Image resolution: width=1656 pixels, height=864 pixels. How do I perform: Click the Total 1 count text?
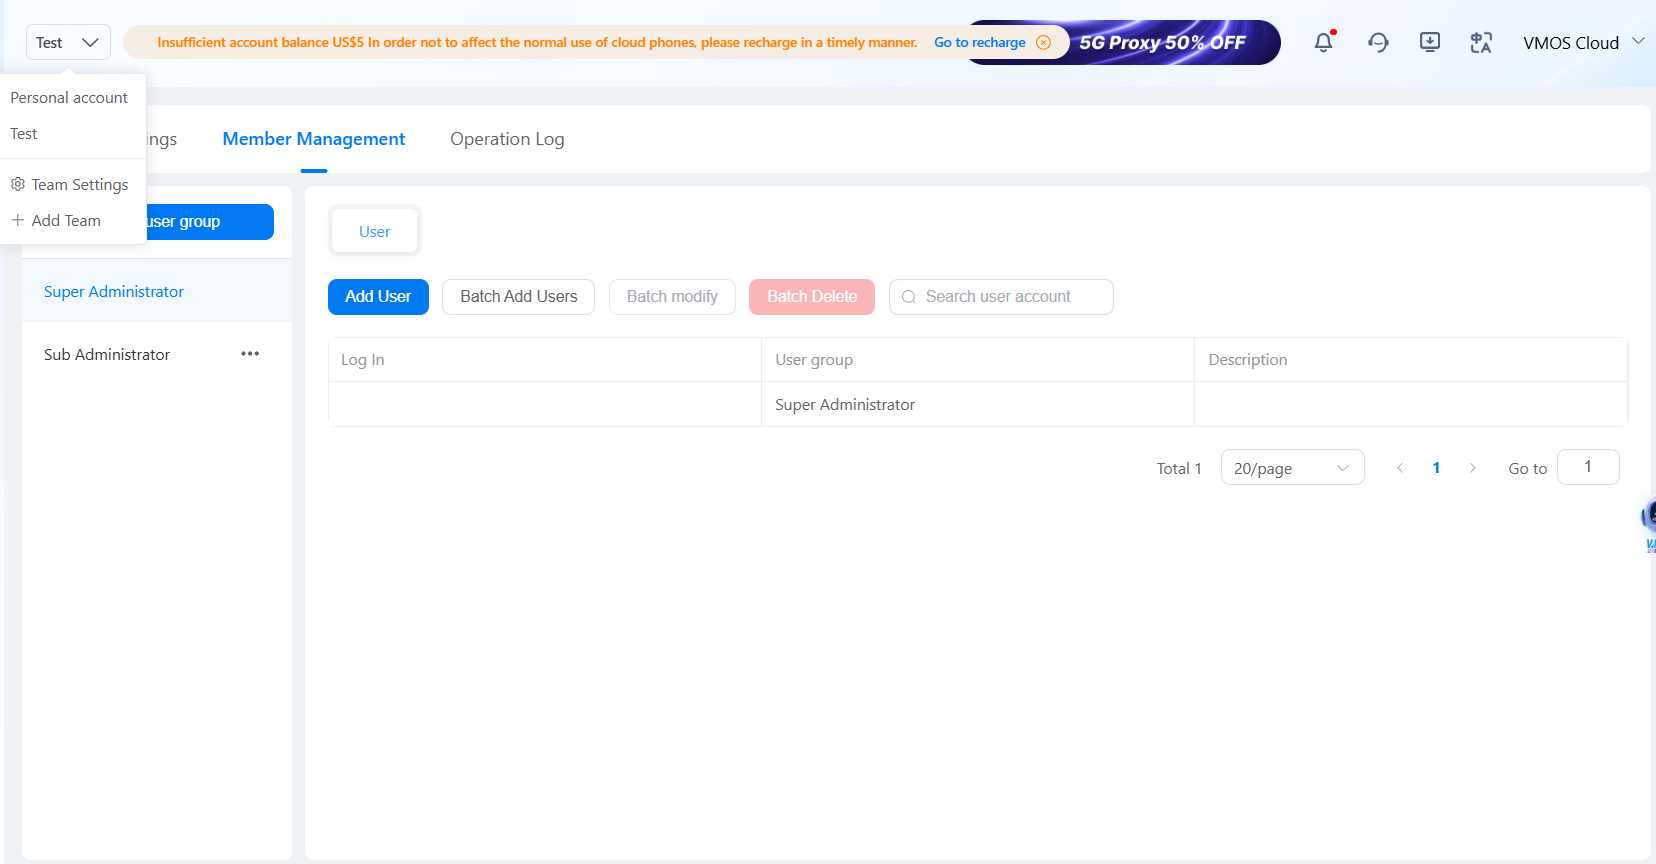[1179, 468]
